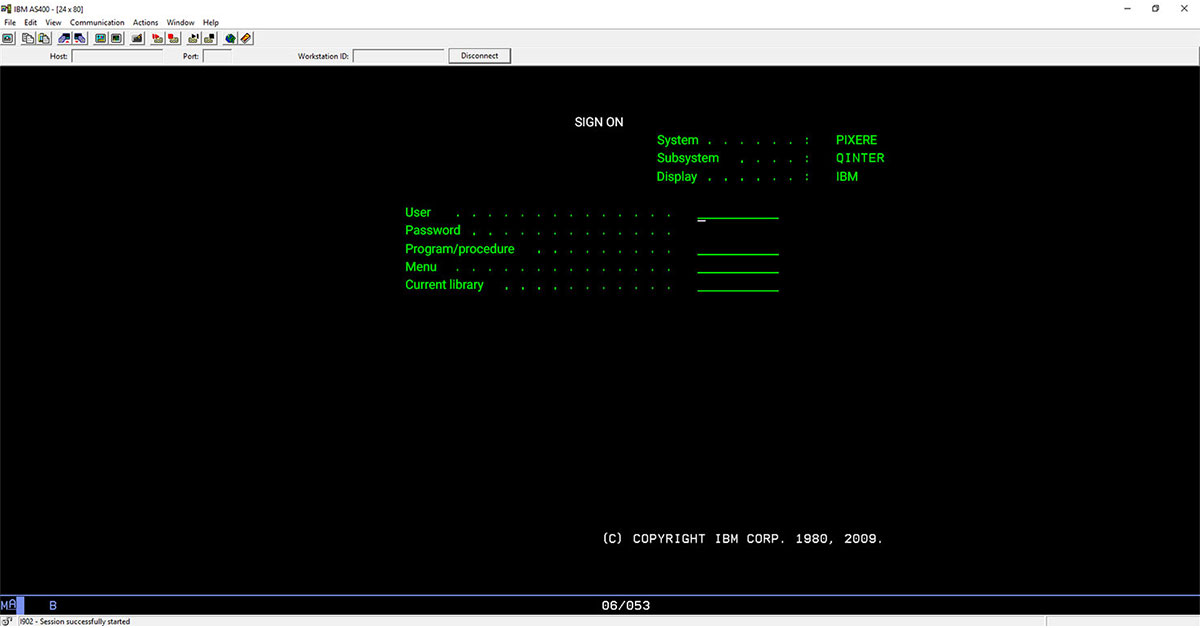Click the globe Support toolbar icon
This screenshot has width=1200, height=628.
pos(230,38)
